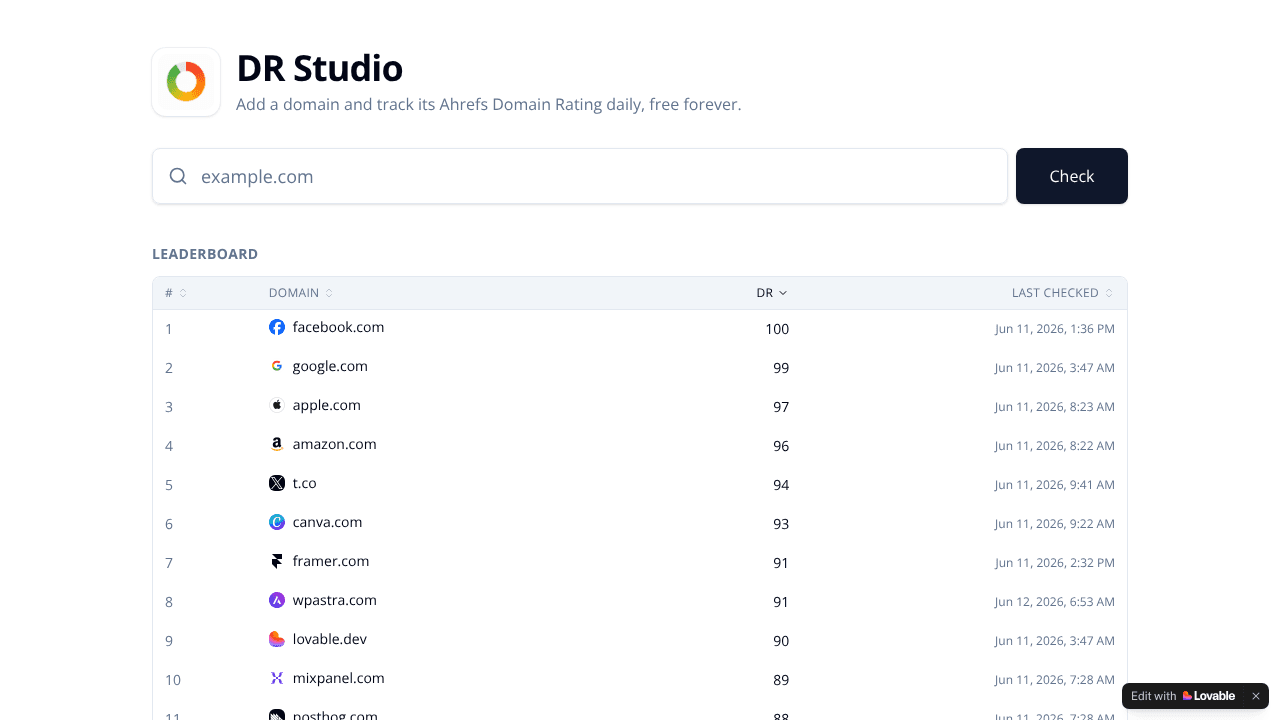This screenshot has width=1280, height=720.
Task: Dismiss the Edit with Lovable badge
Action: 1256,696
